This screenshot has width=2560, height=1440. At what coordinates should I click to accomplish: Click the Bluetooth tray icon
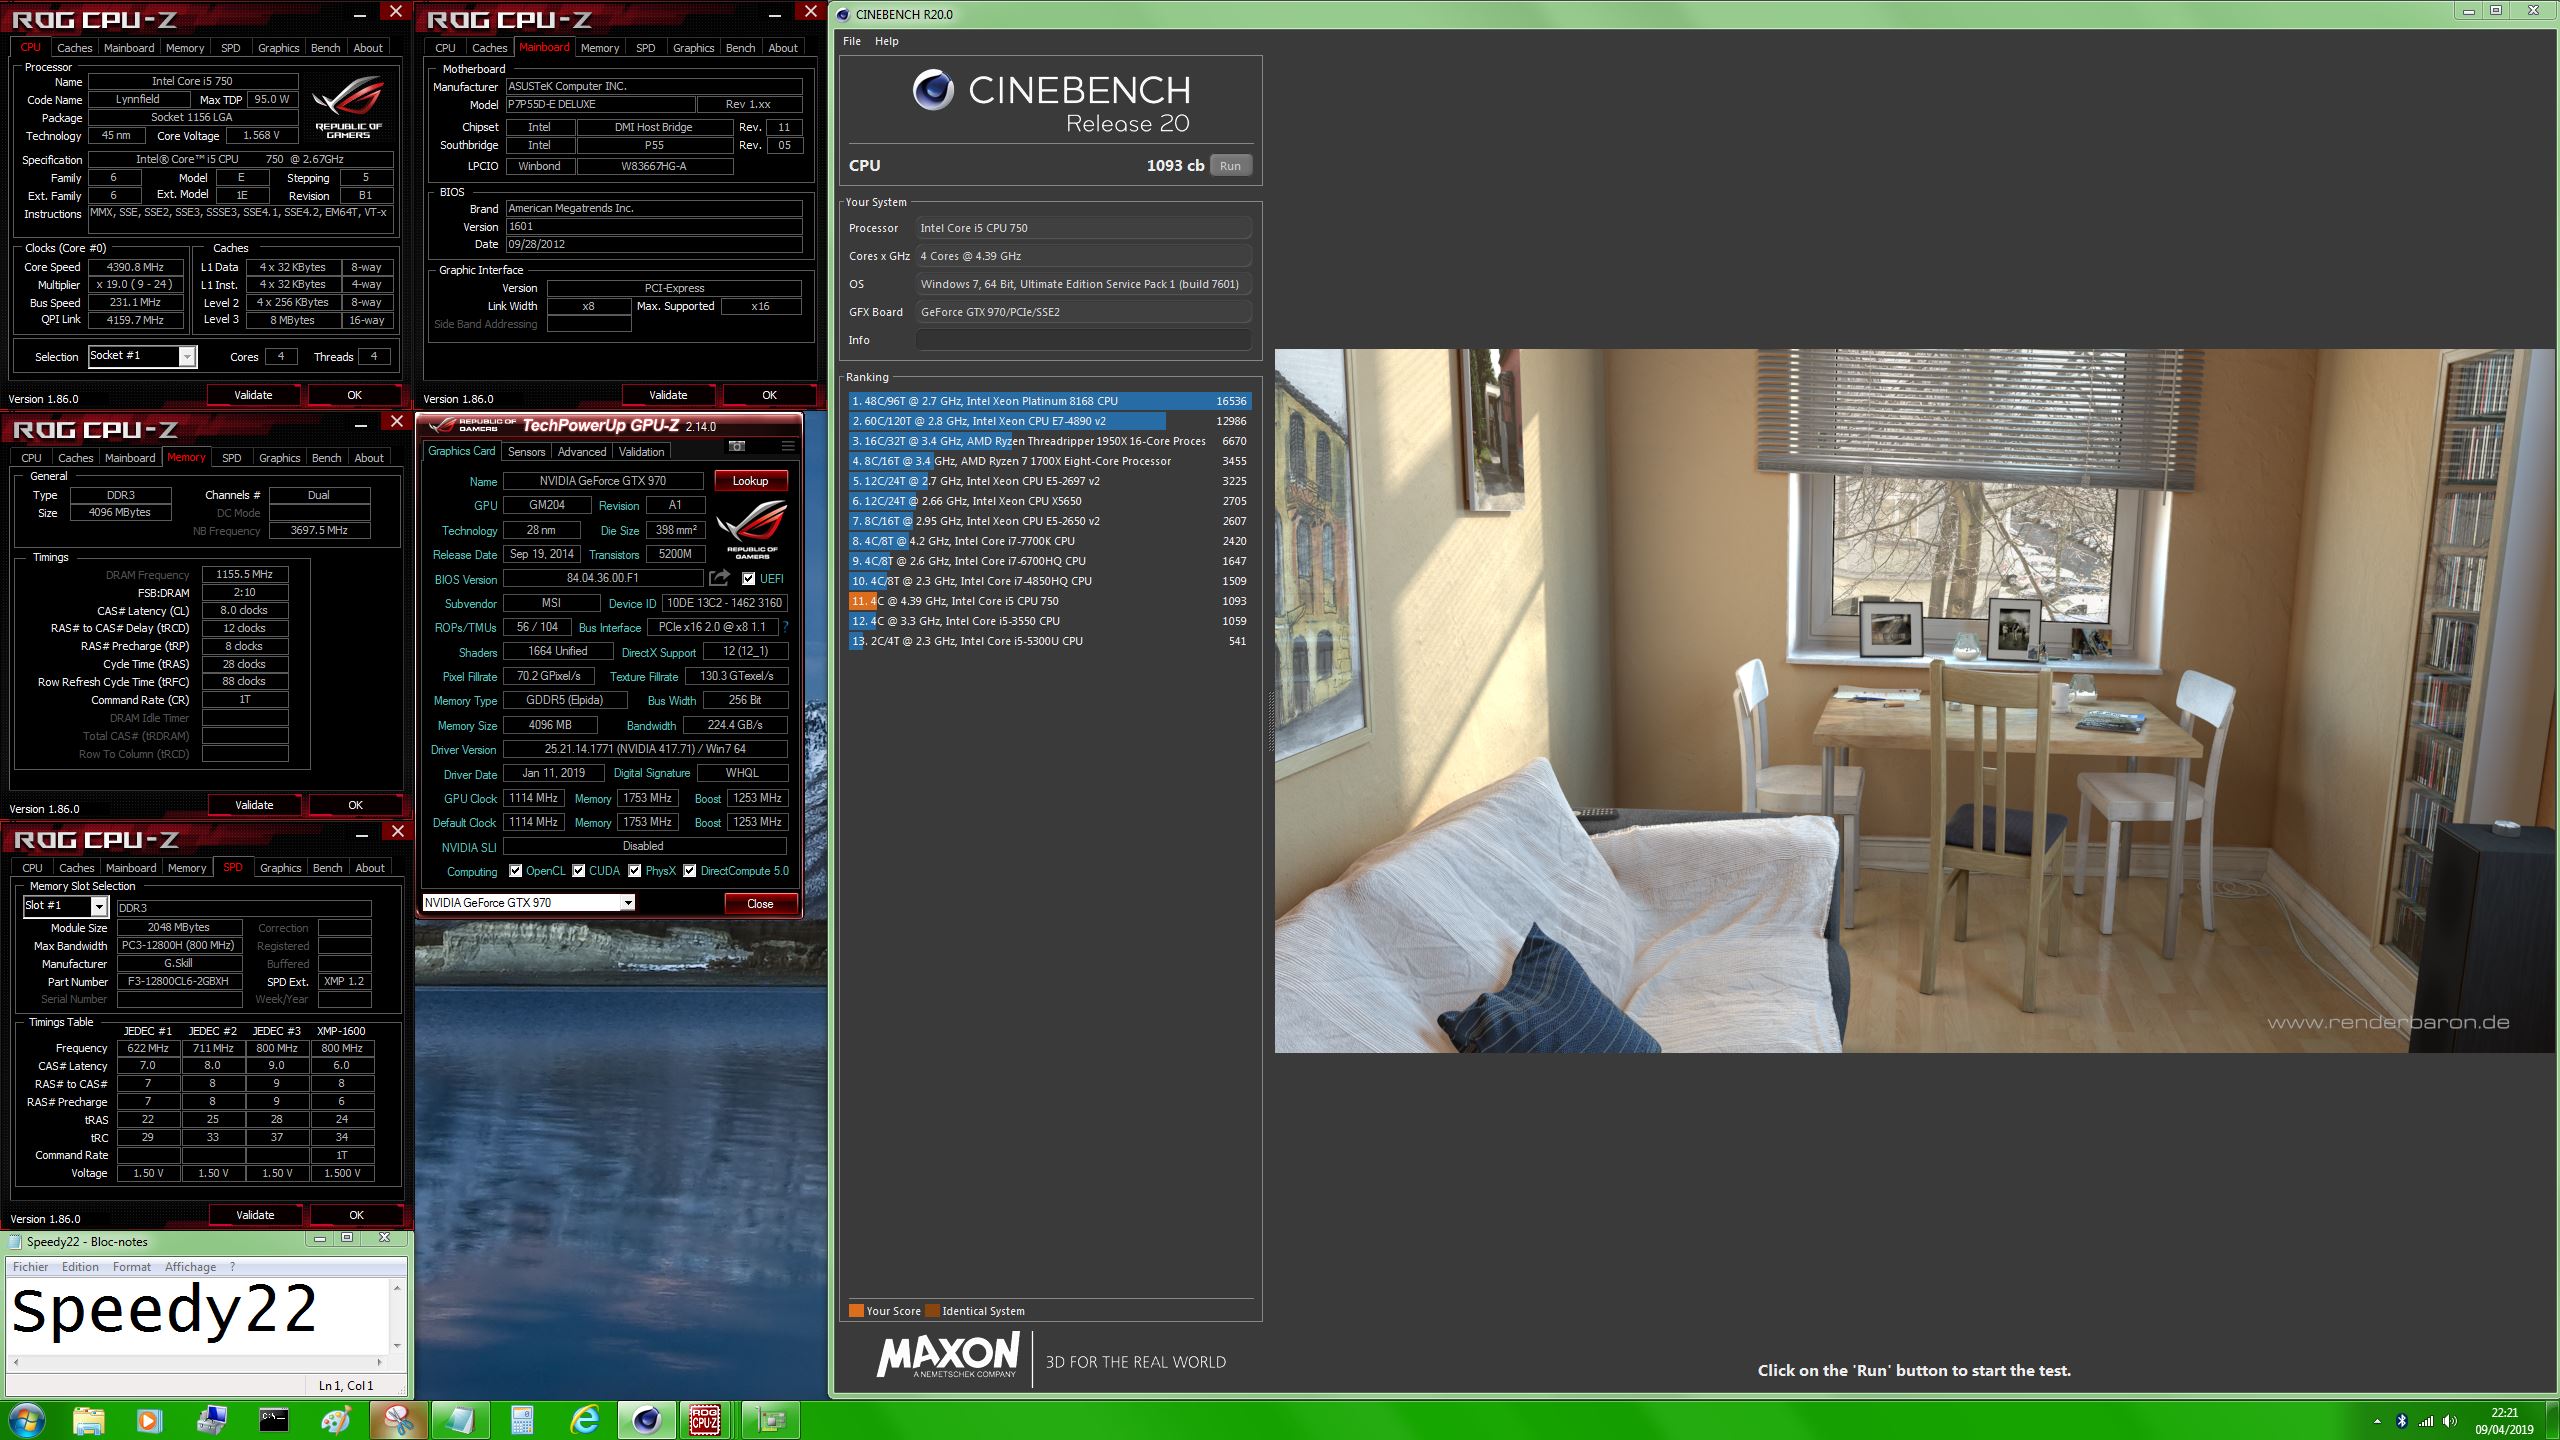[2402, 1420]
